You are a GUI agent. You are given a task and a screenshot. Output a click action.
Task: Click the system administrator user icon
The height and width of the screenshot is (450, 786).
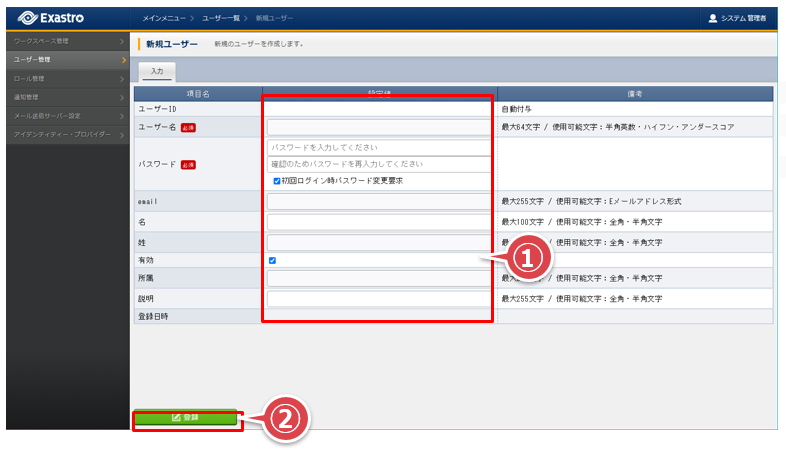coord(711,18)
